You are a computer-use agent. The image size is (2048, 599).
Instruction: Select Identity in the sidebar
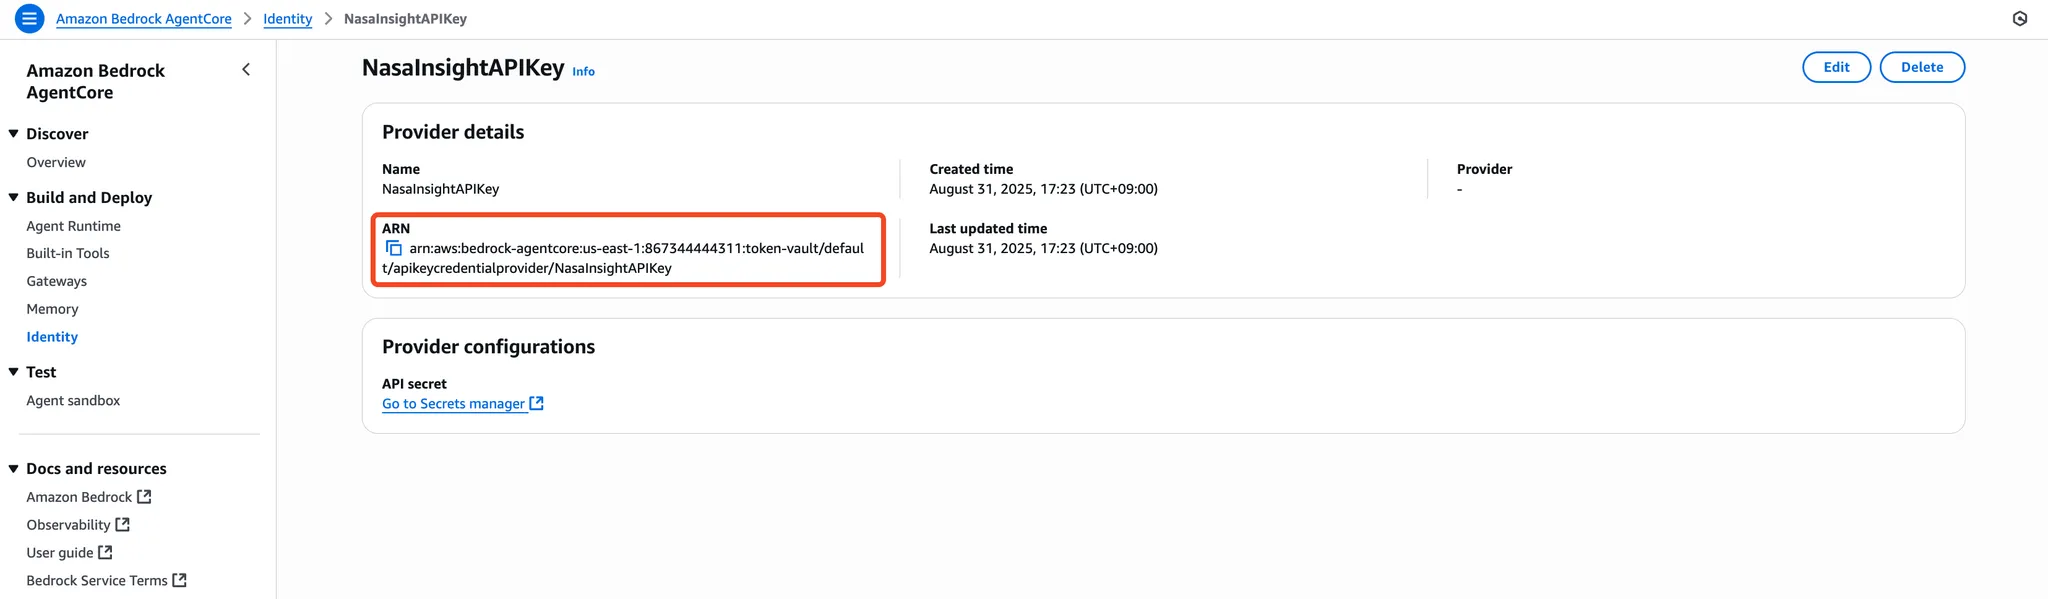pyautogui.click(x=52, y=337)
